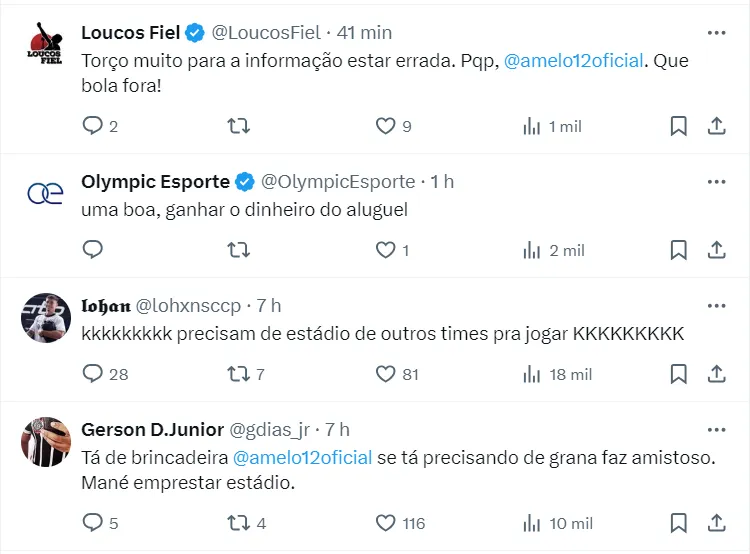Reply to lohan's tweet with 28 replies

coord(93,374)
